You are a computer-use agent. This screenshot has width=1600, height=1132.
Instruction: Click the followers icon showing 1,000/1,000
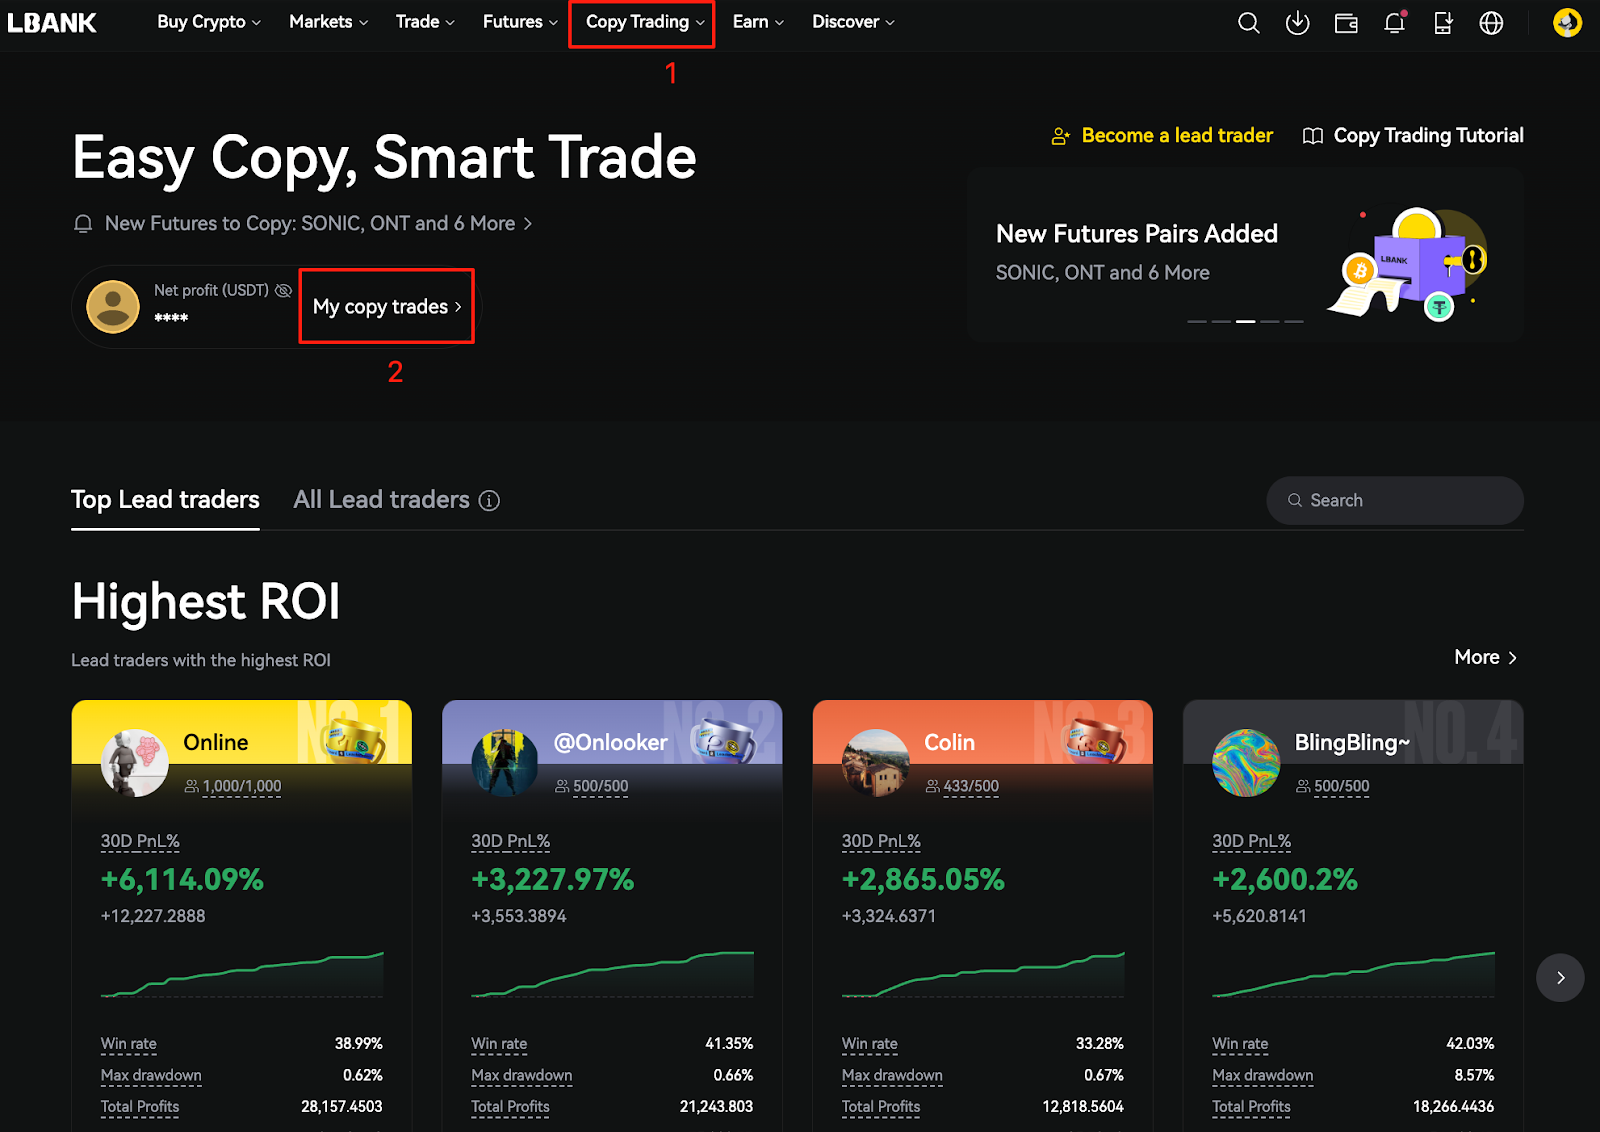click(x=191, y=787)
